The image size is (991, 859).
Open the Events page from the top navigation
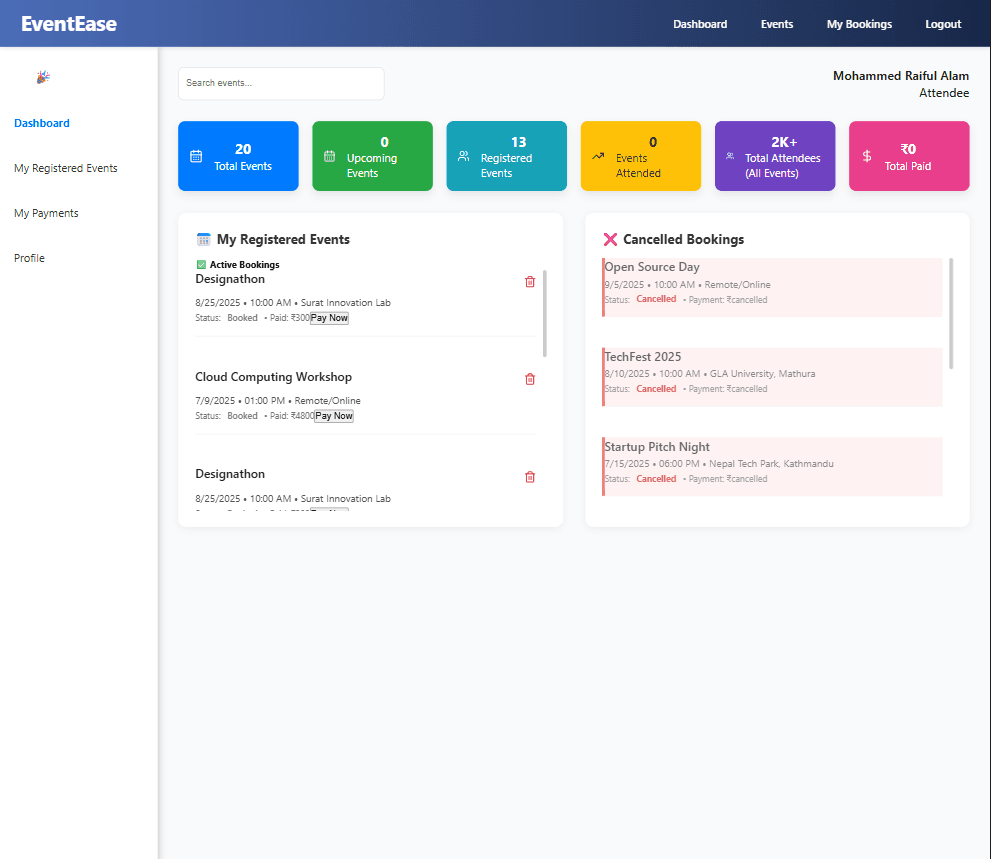pos(776,23)
